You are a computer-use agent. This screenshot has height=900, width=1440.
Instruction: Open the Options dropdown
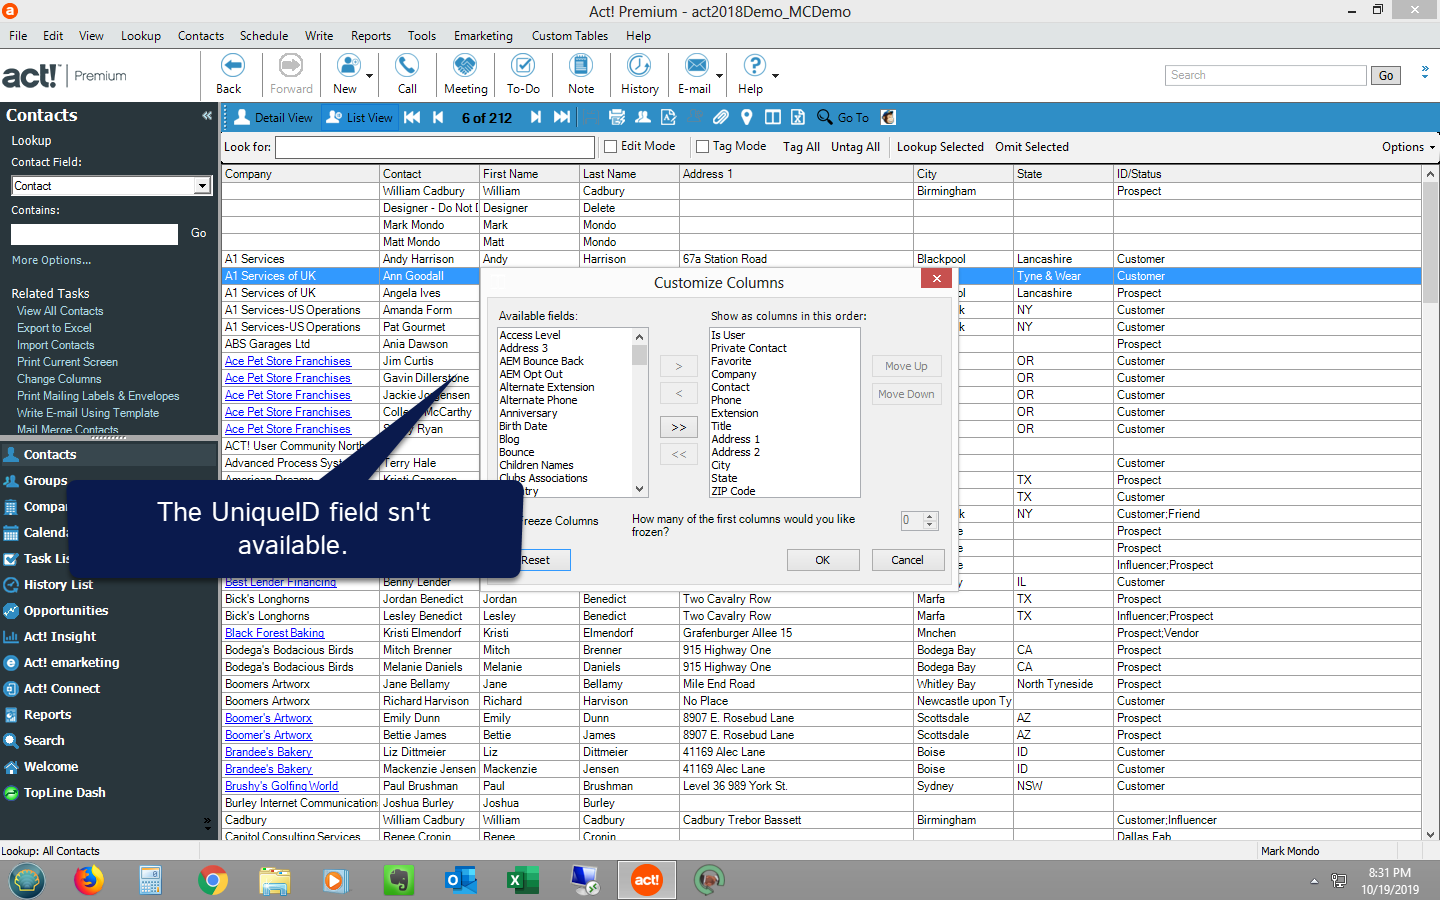(1408, 147)
